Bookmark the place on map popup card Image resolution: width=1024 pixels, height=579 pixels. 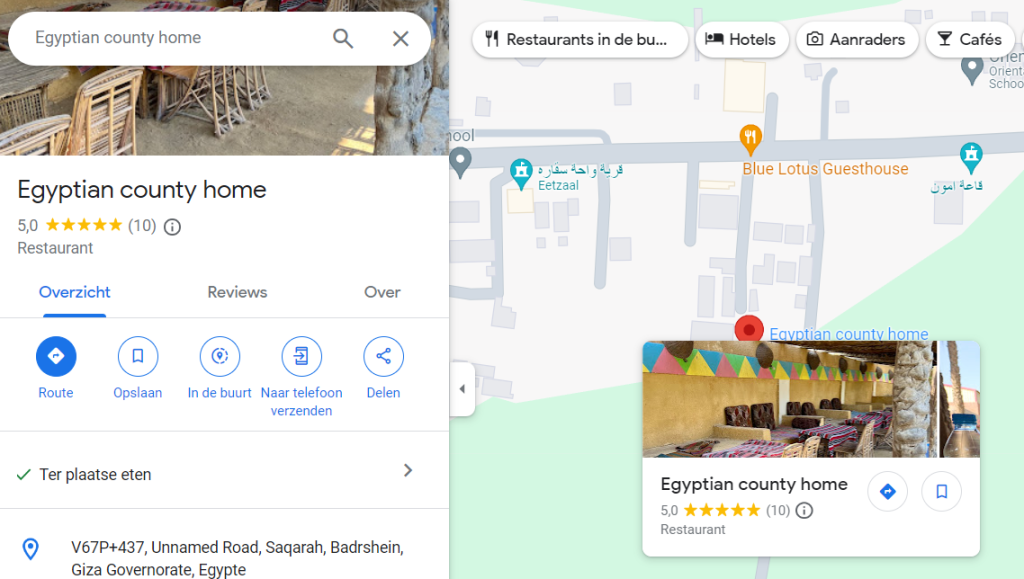[x=941, y=492]
